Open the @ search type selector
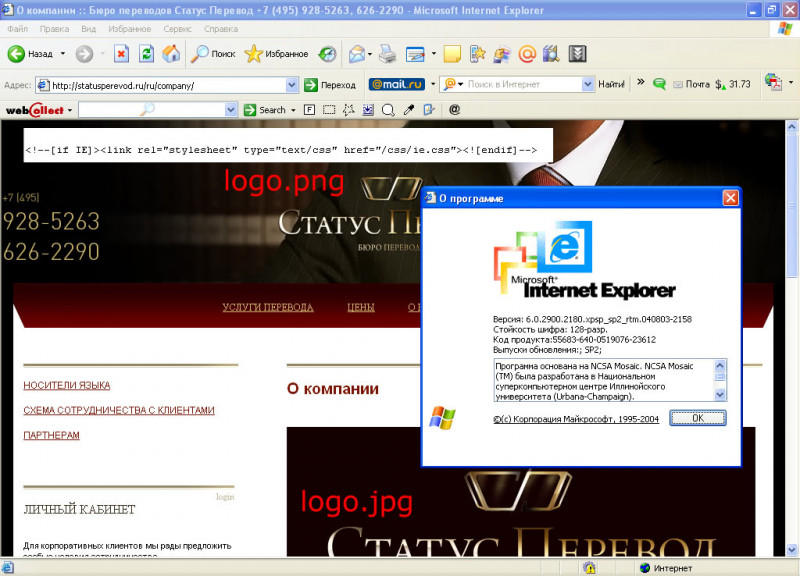 (454, 84)
